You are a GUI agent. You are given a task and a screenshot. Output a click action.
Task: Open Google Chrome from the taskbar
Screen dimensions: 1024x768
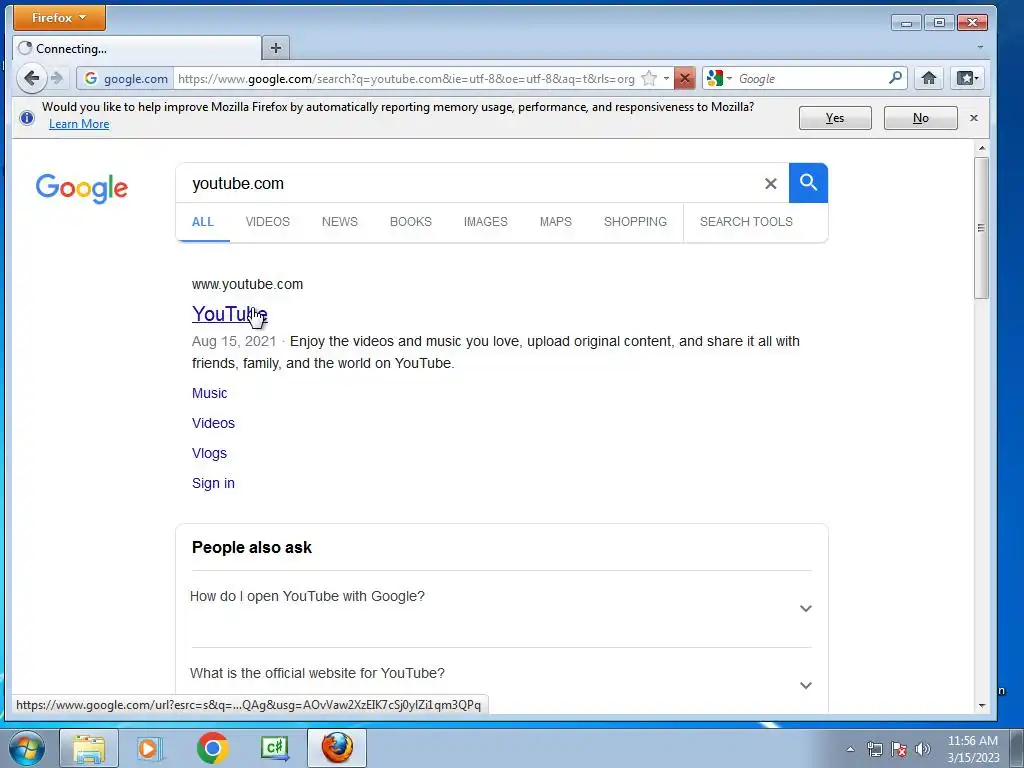(212, 748)
